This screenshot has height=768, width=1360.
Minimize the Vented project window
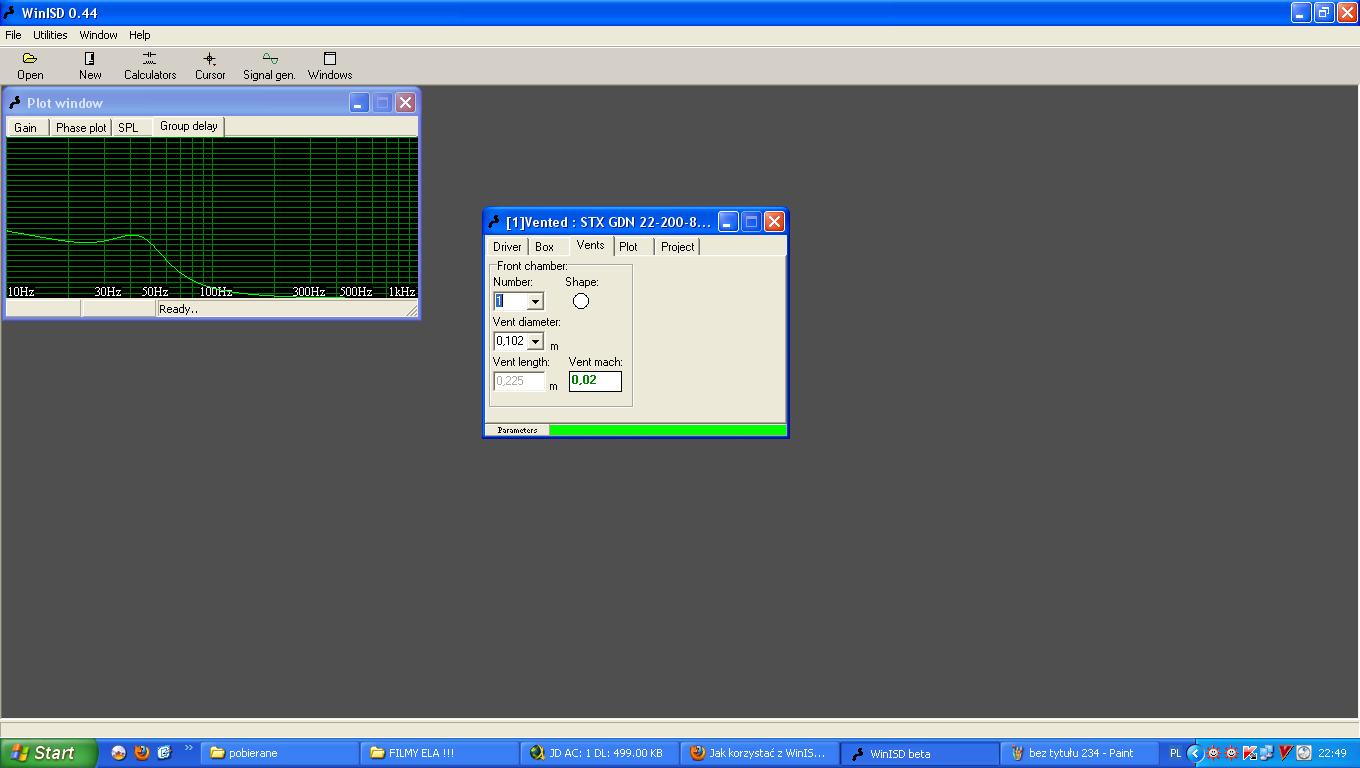(728, 222)
